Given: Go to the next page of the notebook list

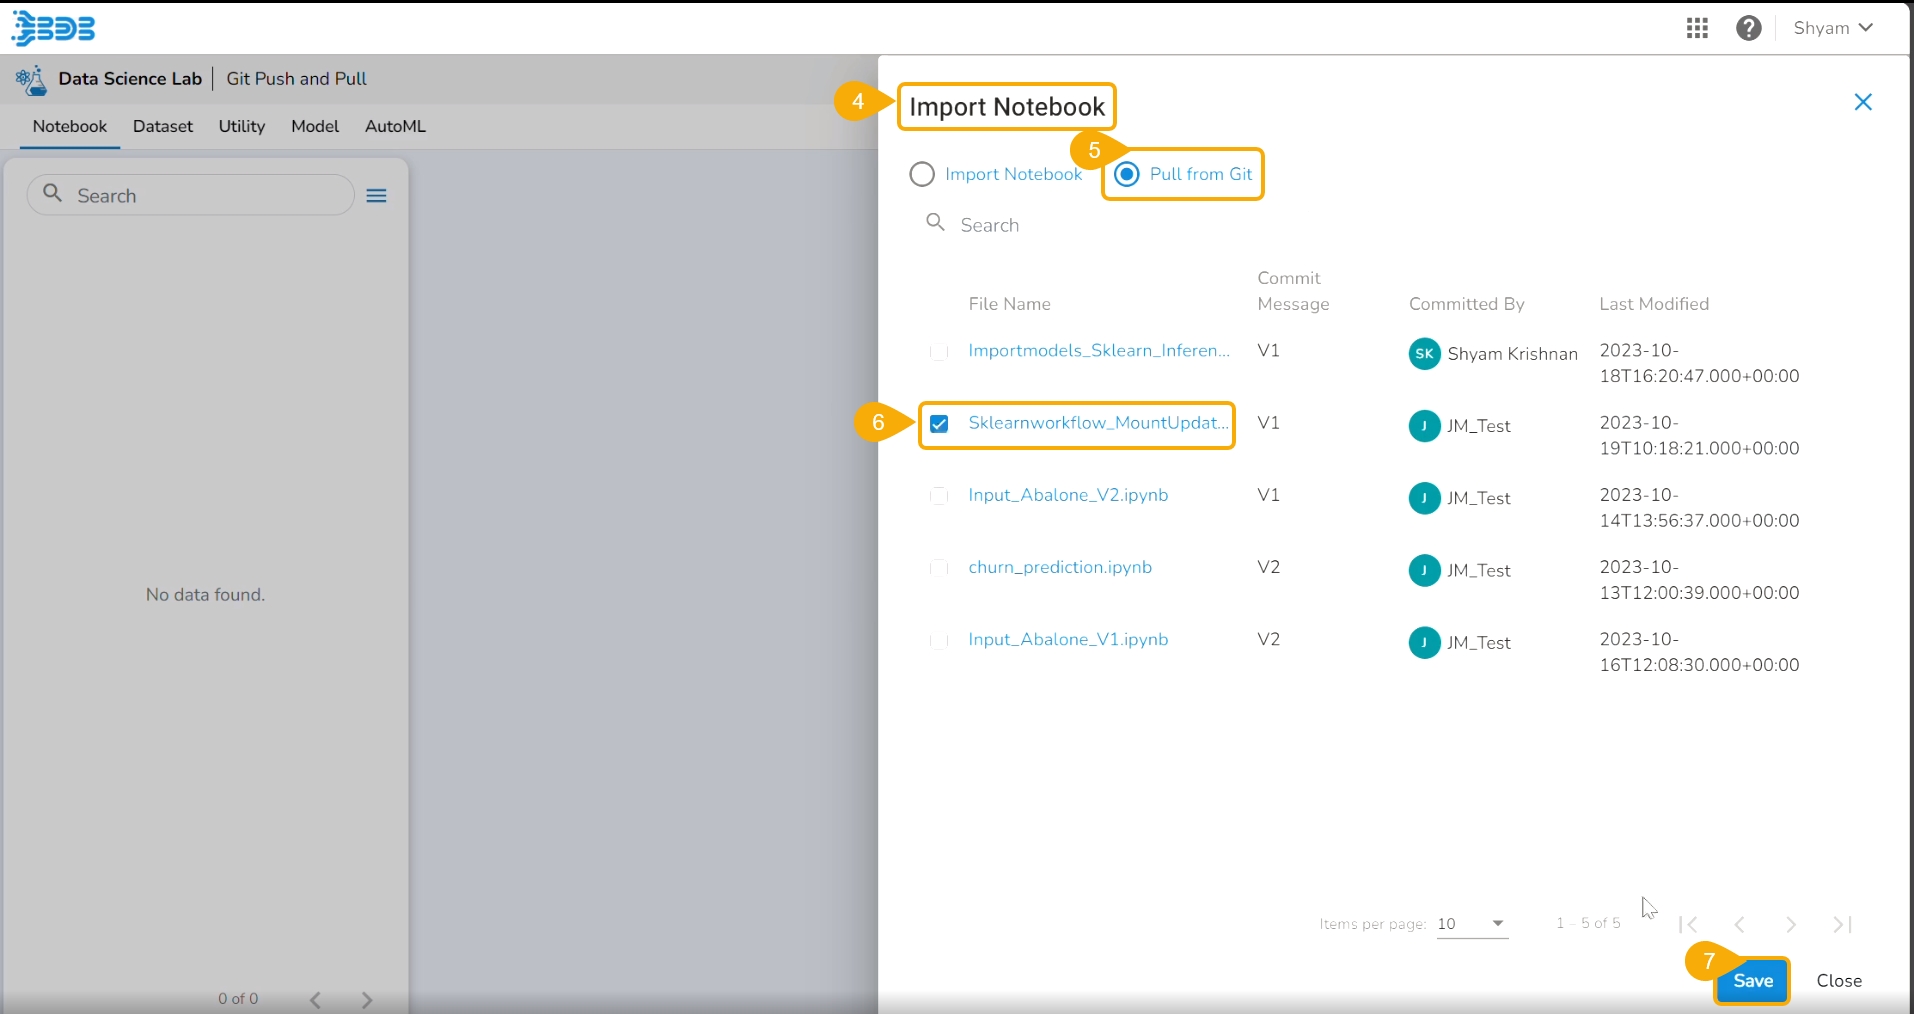Looking at the screenshot, I should (367, 1000).
